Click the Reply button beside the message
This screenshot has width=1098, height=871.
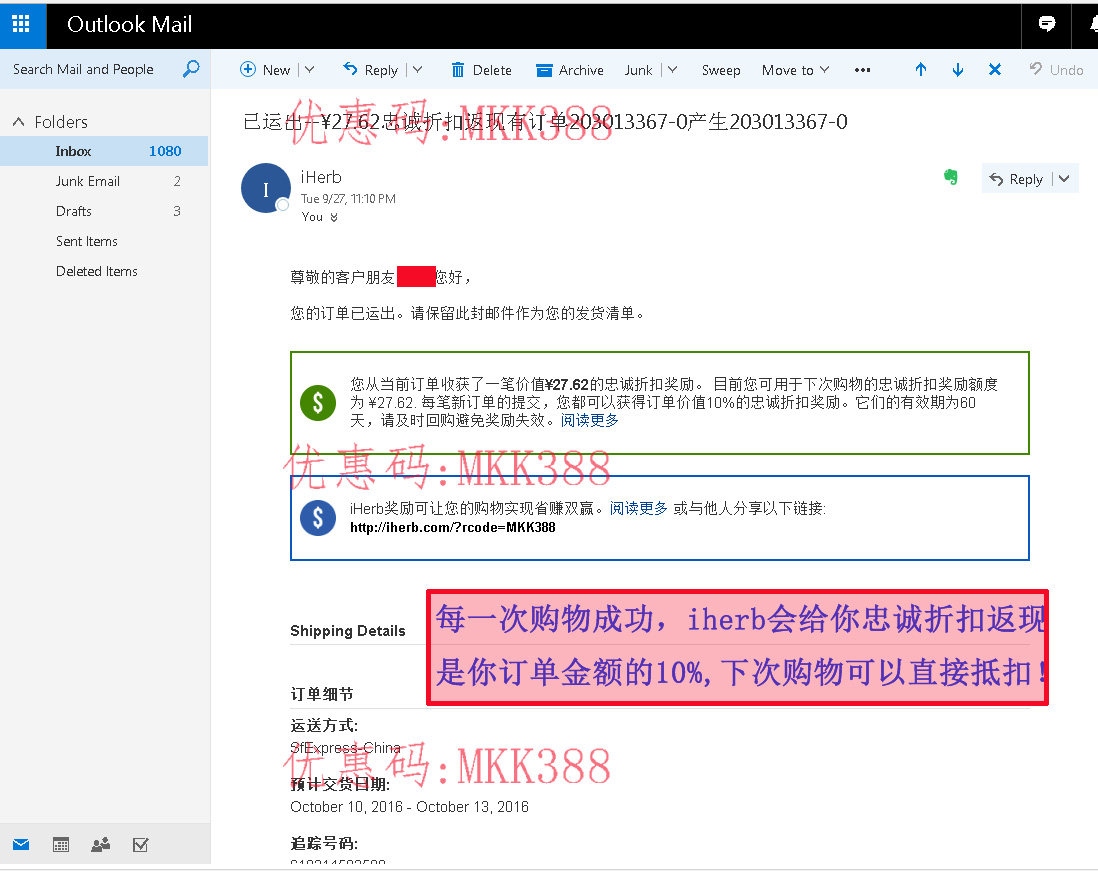[x=1017, y=179]
